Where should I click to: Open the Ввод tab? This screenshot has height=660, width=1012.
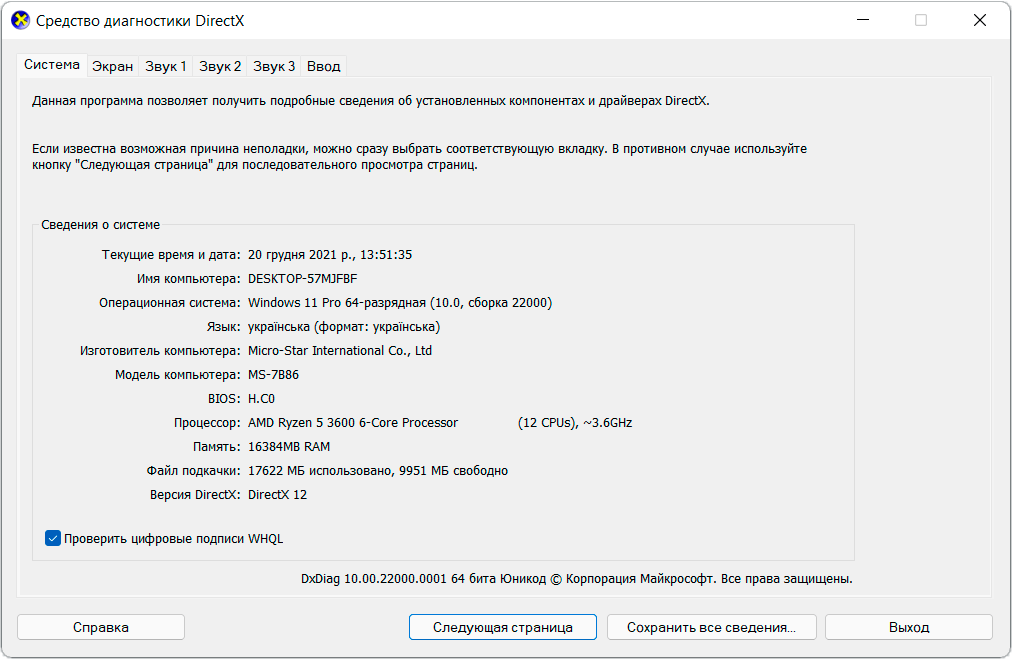pyautogui.click(x=323, y=66)
